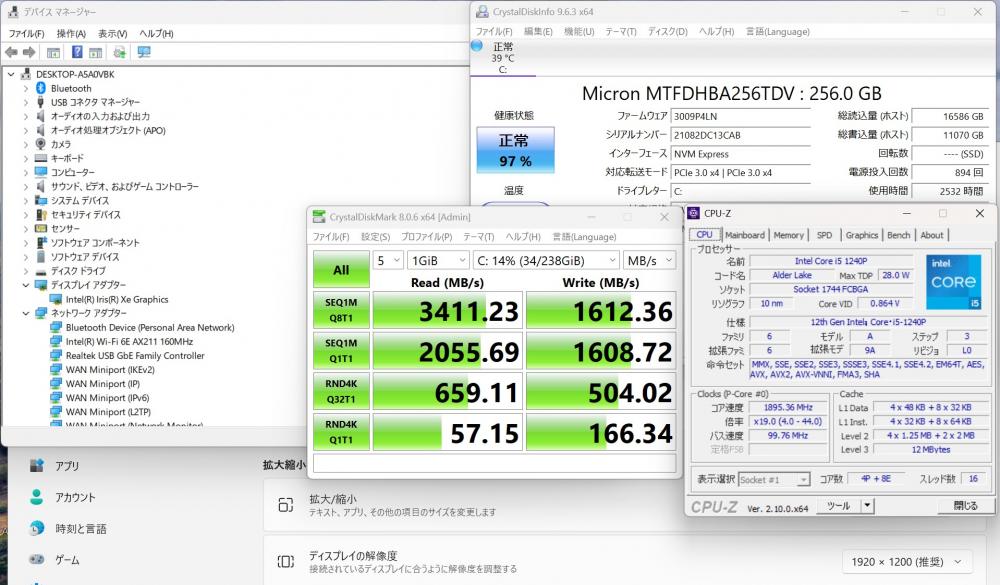
Task: Open 設定(S) menu in CrystalDiskMark
Action: coord(375,237)
